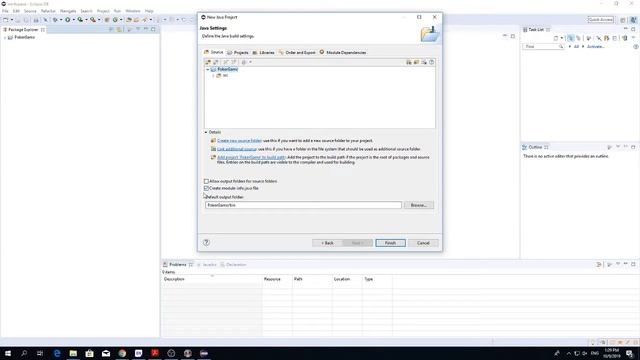Select the Source tab
The image size is (640, 360).
tap(214, 52)
